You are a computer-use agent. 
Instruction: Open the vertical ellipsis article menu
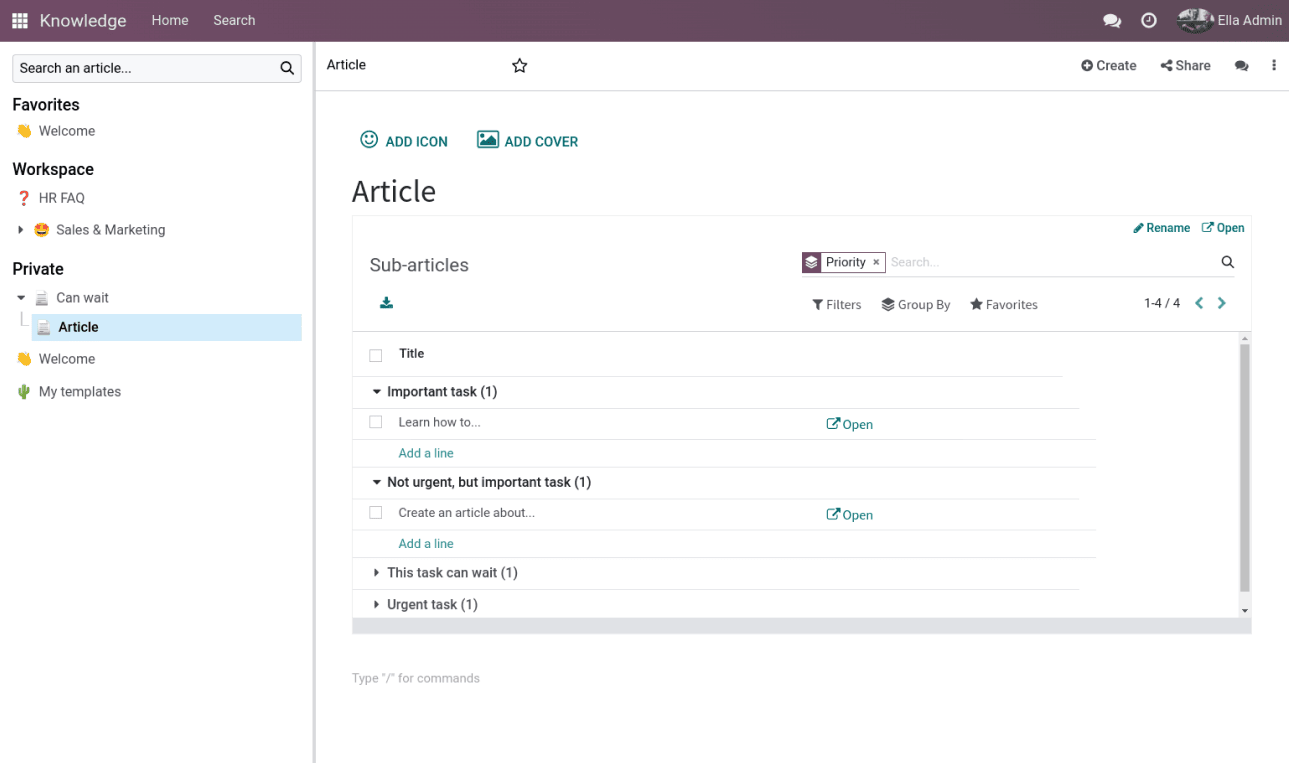point(1274,66)
